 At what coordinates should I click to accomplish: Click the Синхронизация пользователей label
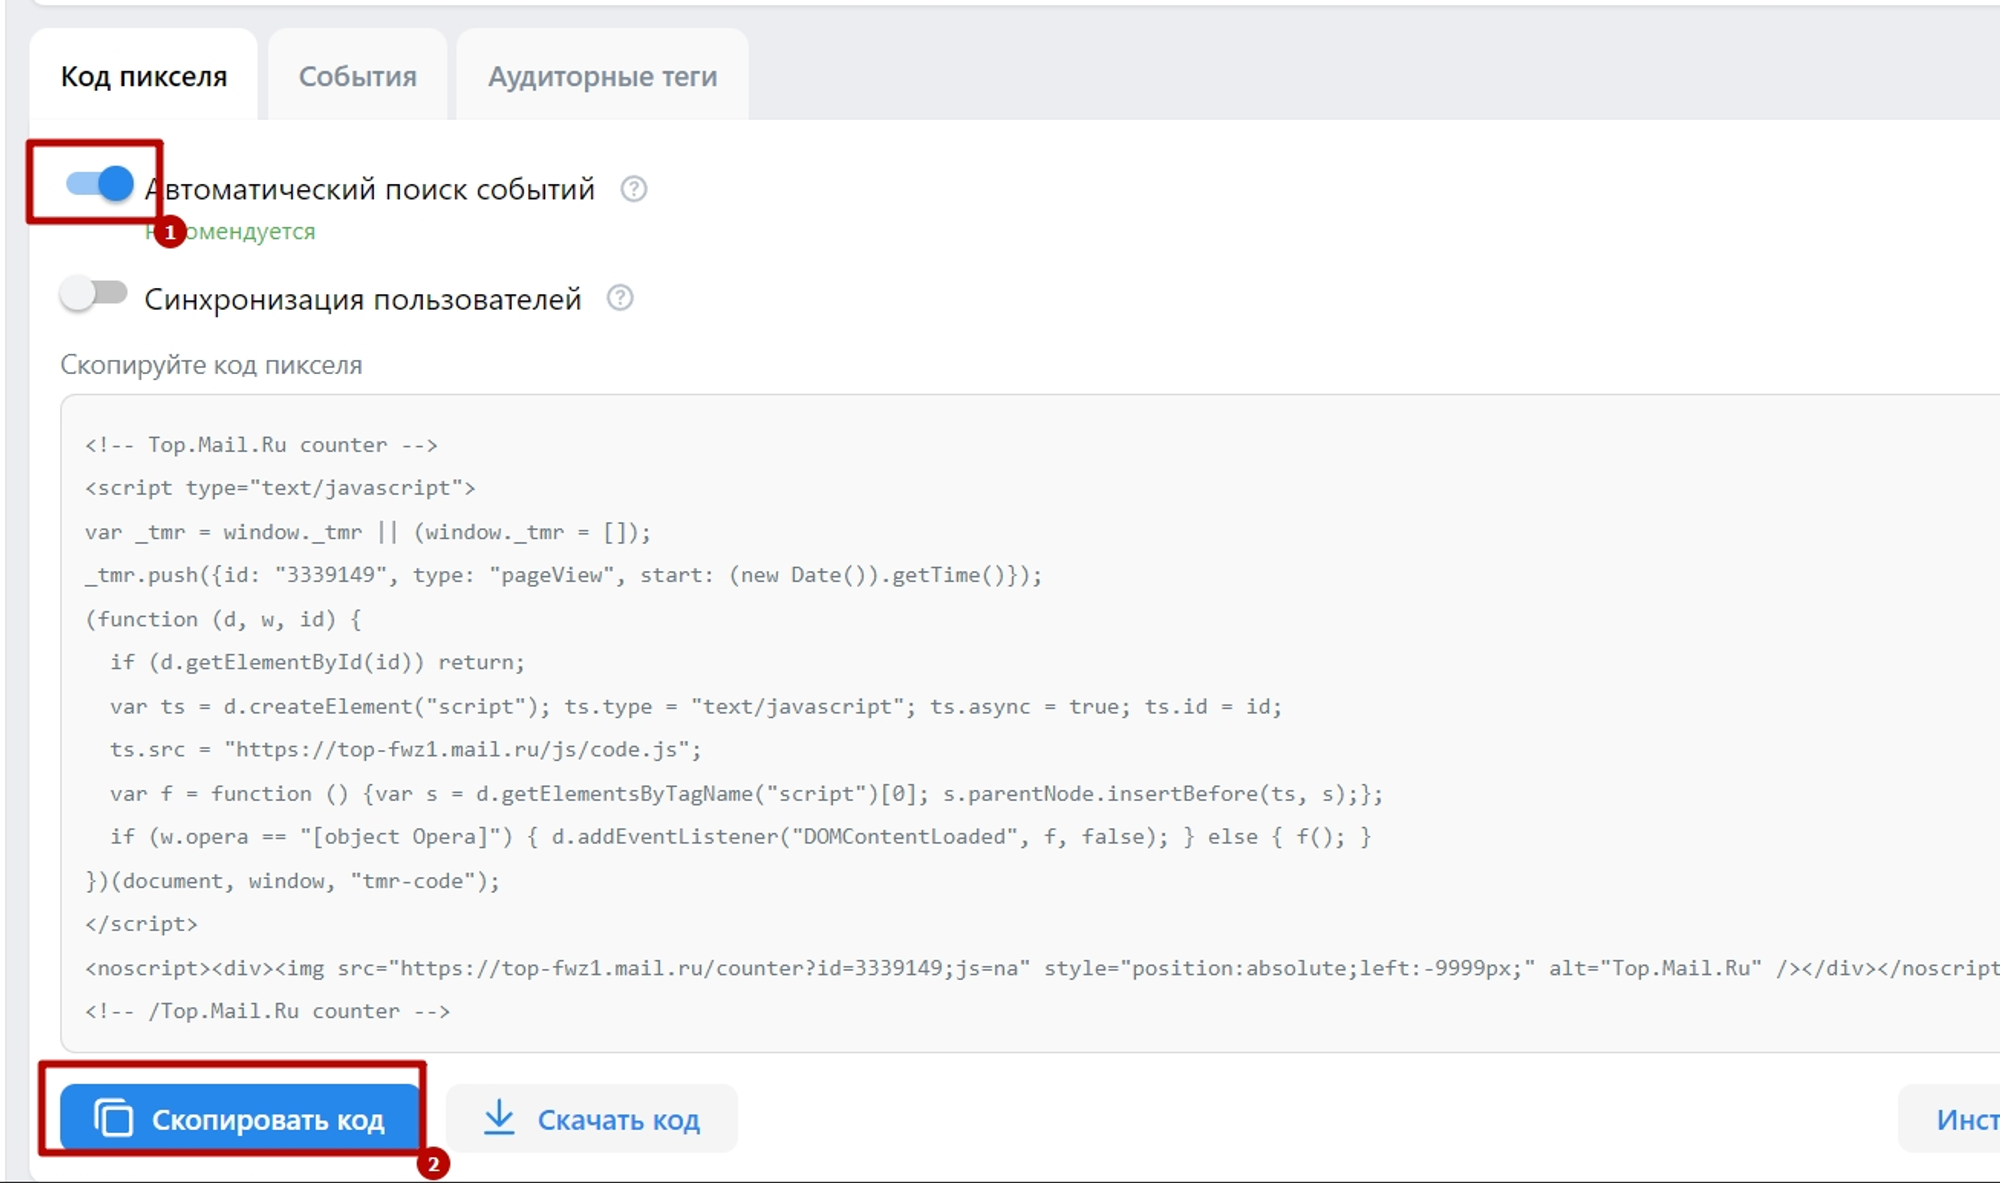pos(363,299)
